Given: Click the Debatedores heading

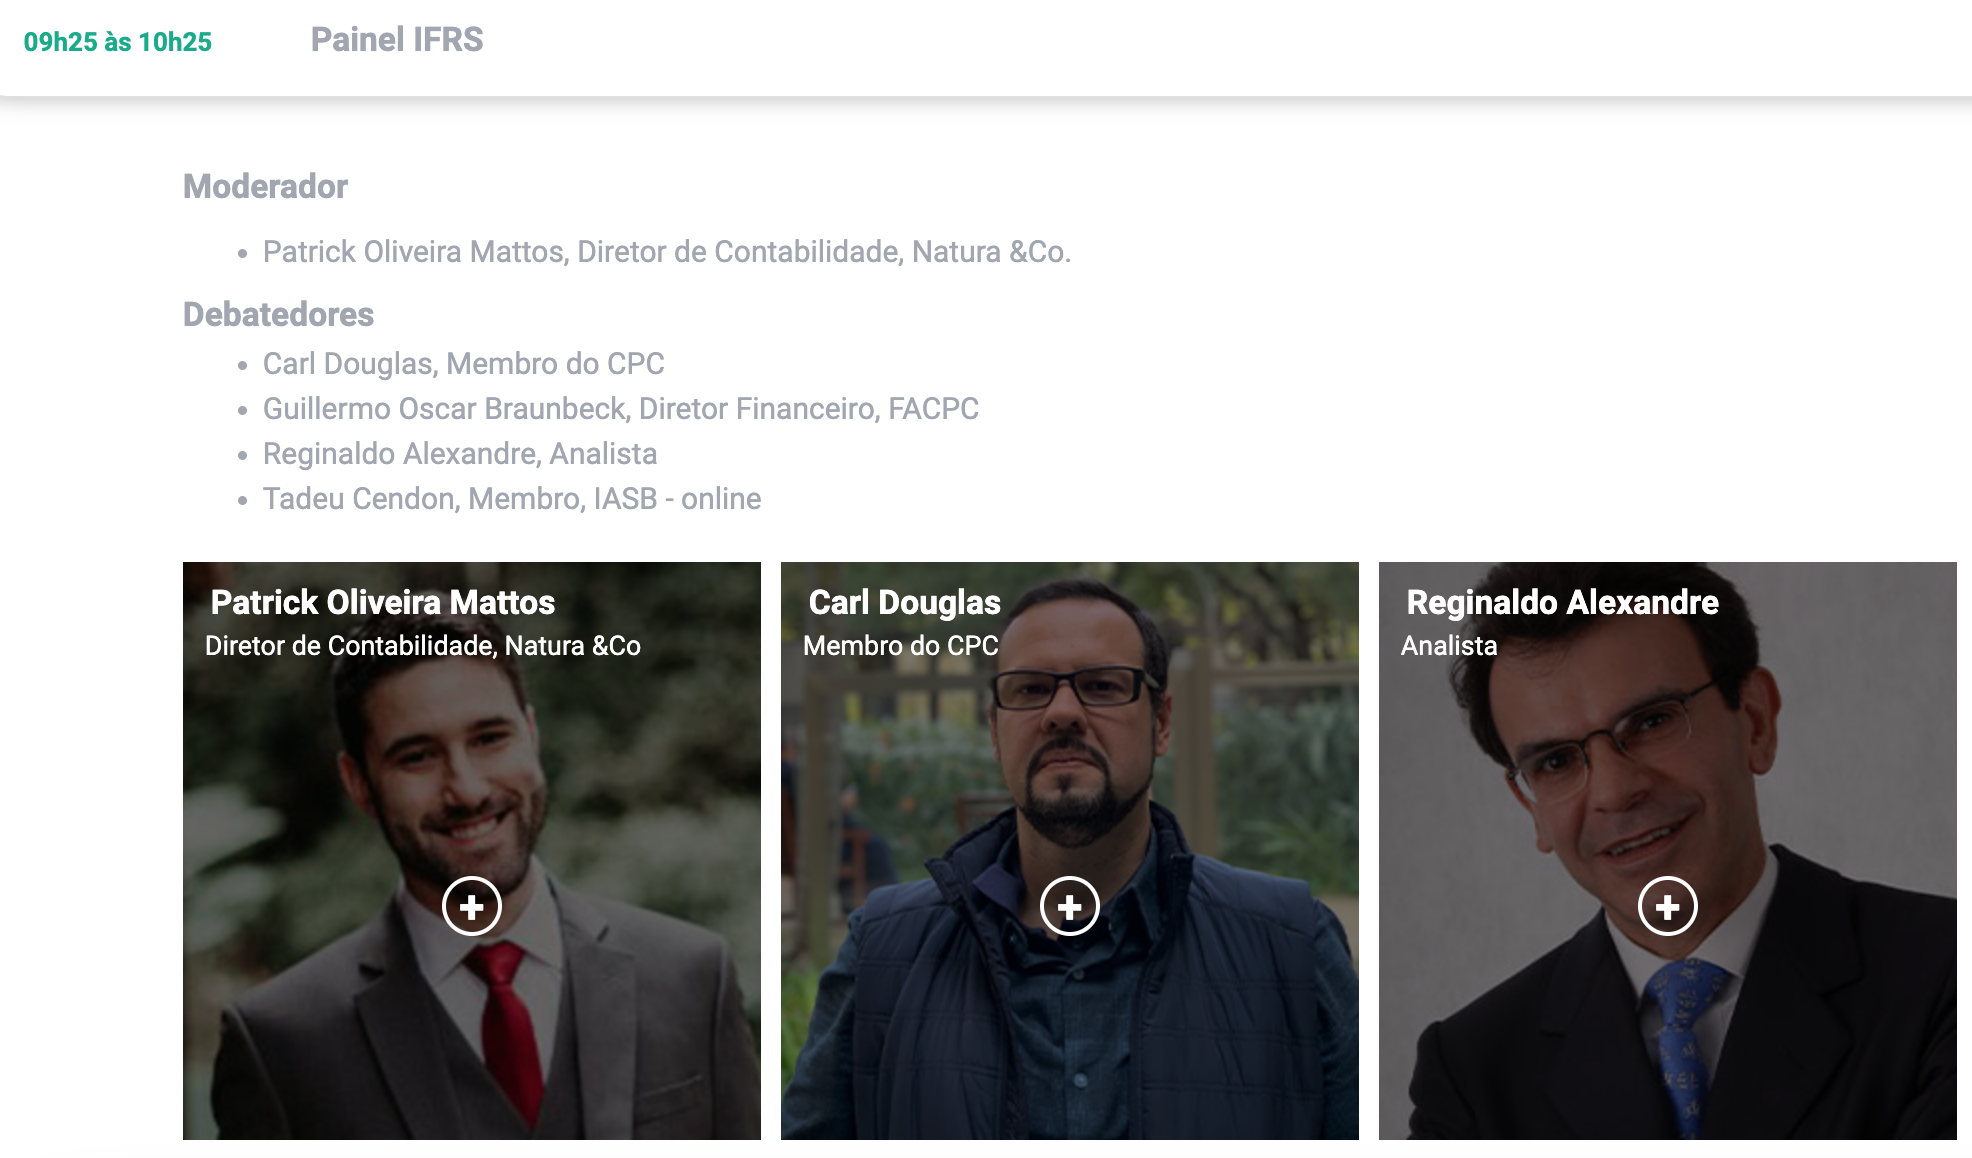Looking at the screenshot, I should (x=278, y=314).
